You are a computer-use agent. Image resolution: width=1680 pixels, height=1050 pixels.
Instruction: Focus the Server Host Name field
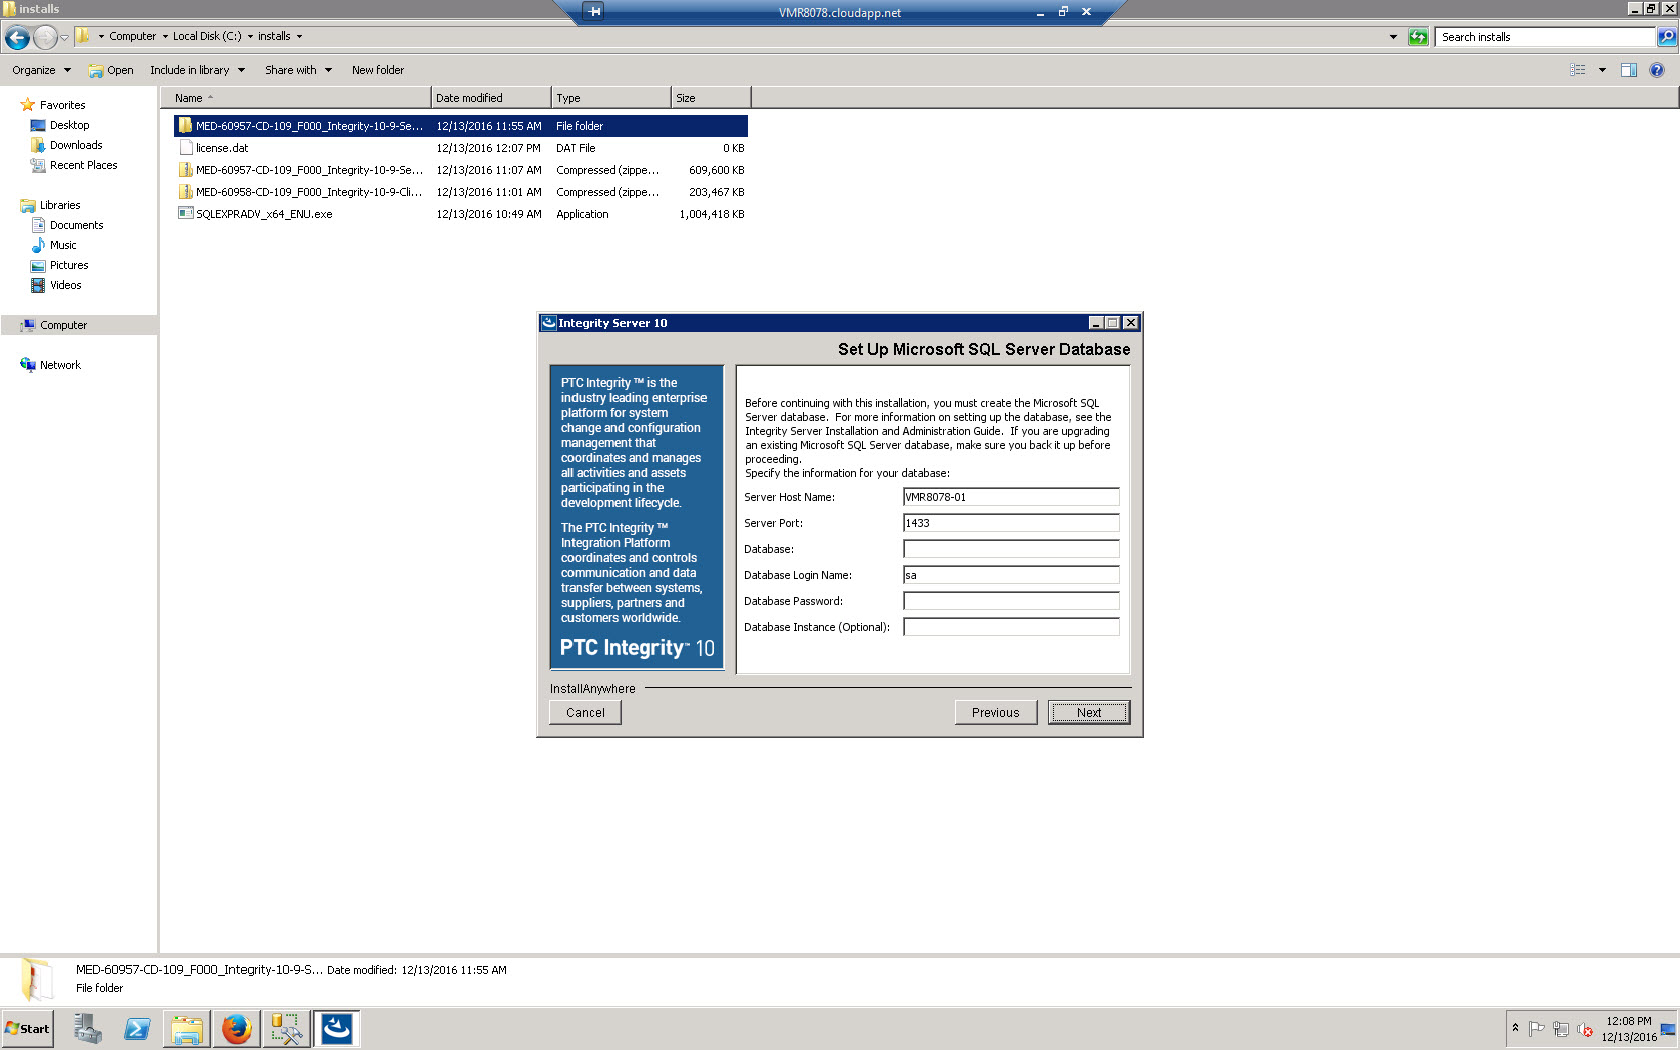pyautogui.click(x=1011, y=497)
